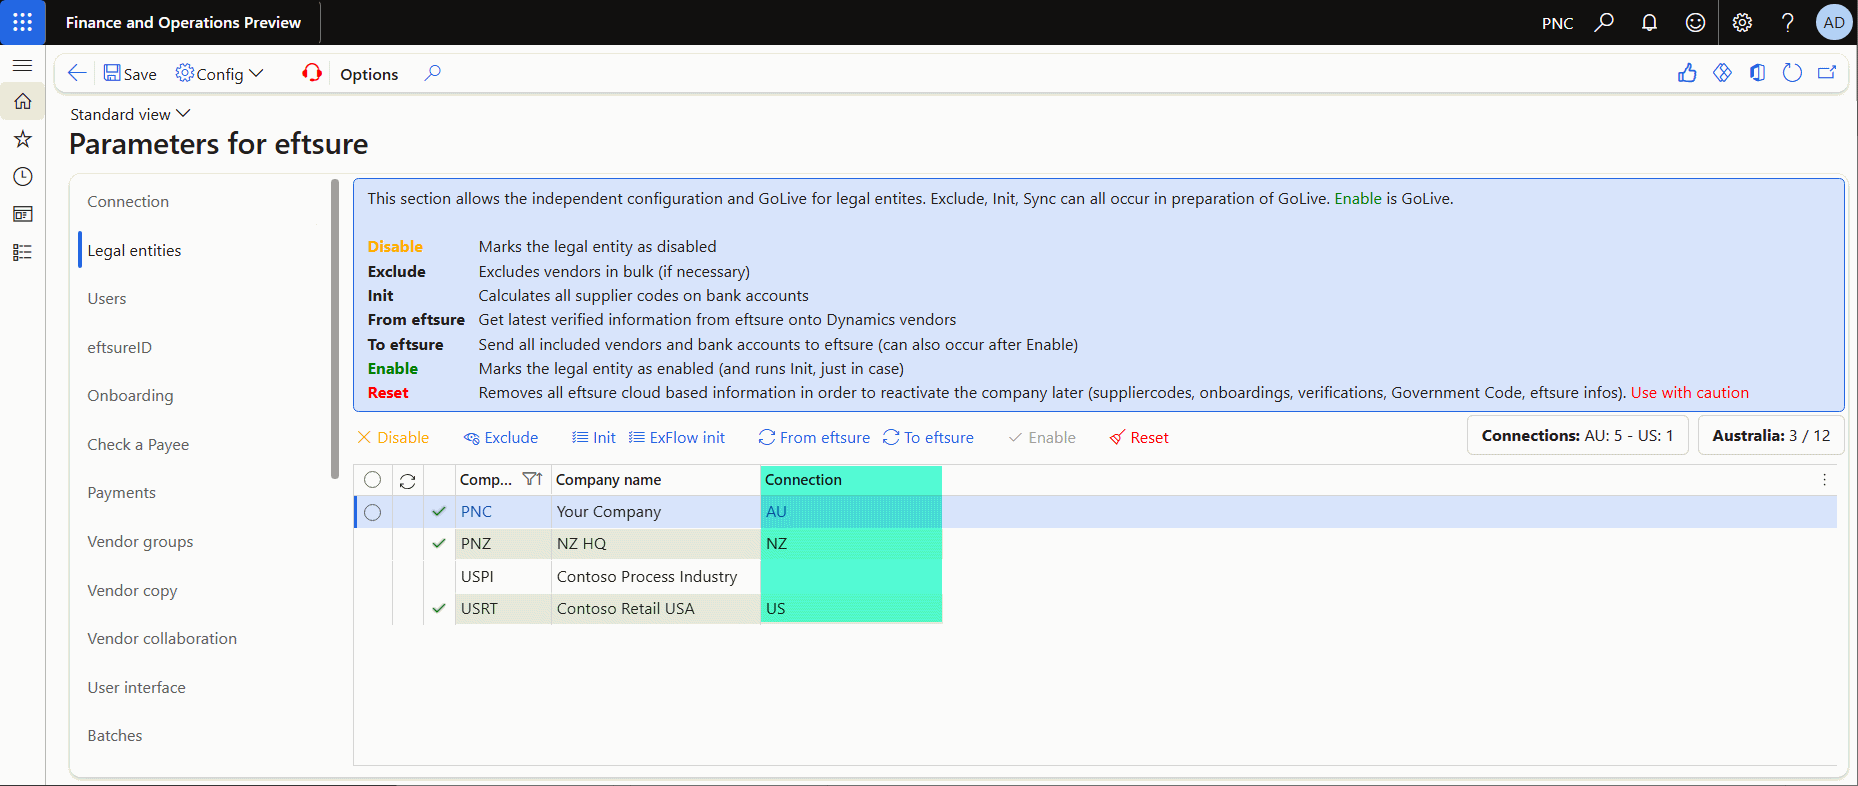
Task: Open the help question mark
Action: coord(1787,22)
